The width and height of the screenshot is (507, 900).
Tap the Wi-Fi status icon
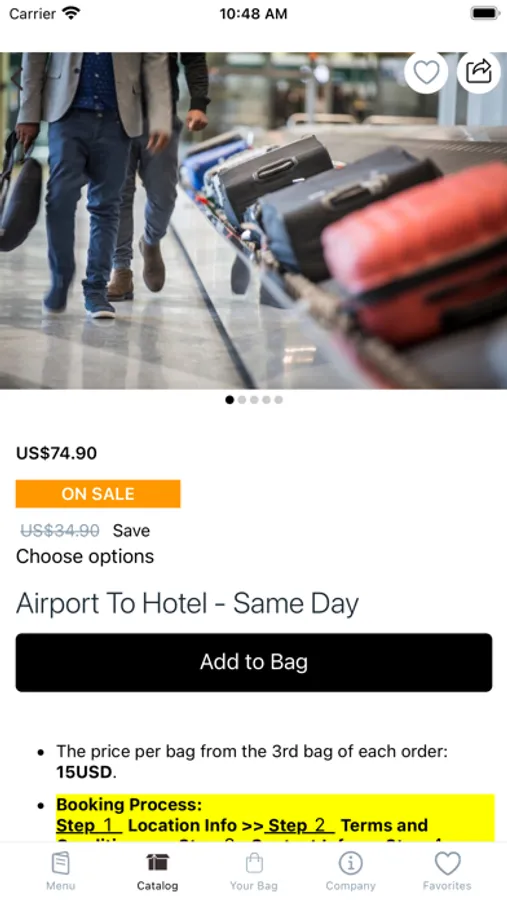pyautogui.click(x=72, y=13)
